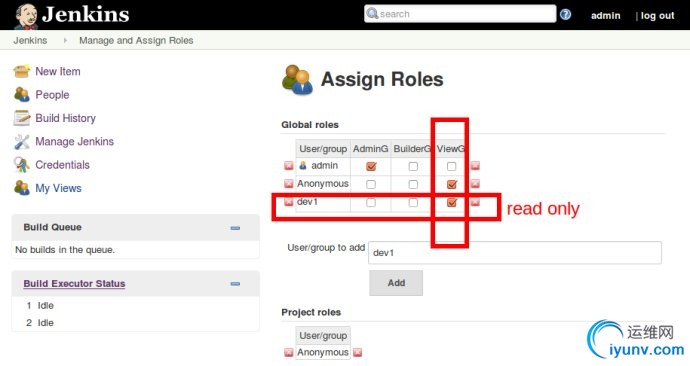Click the Build History notepad icon
Image resolution: width=690 pixels, height=366 pixels.
22,118
